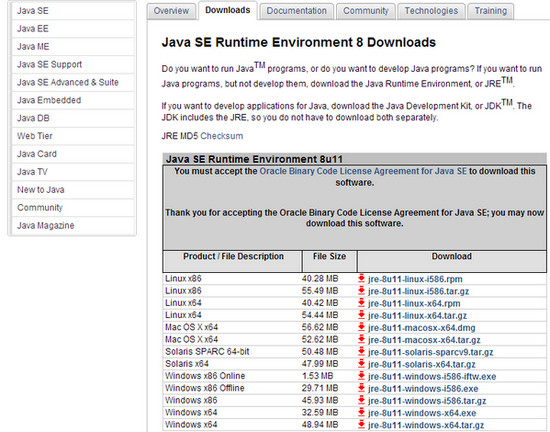The width and height of the screenshot is (550, 432).
Task: Open Java EE in the sidebar
Action: [x=73, y=29]
